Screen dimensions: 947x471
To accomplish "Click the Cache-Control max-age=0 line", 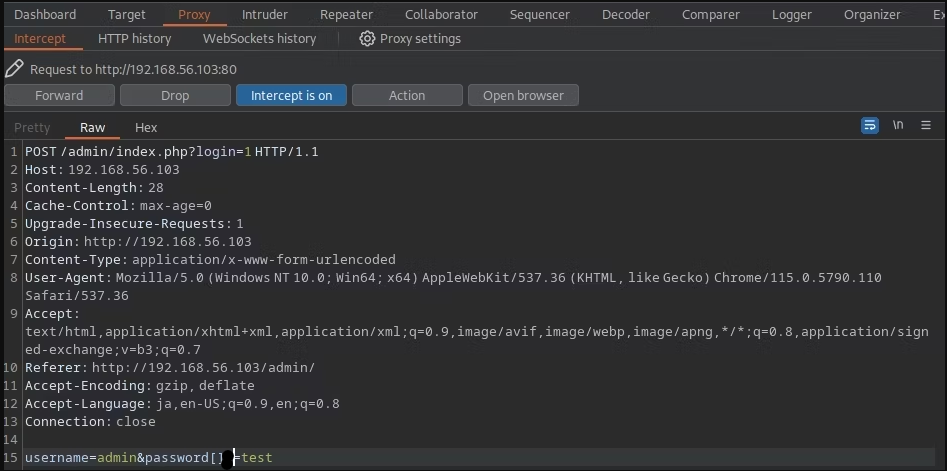I will [118, 206].
